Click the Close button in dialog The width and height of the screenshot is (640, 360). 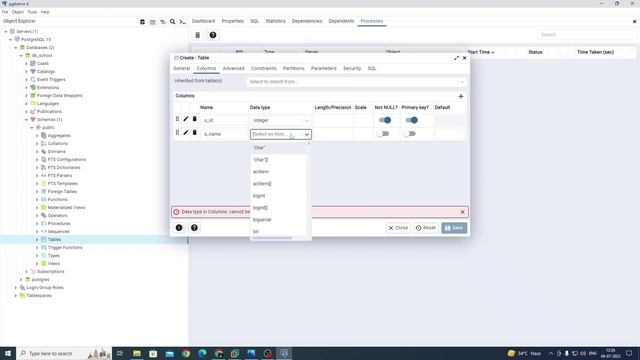398,228
